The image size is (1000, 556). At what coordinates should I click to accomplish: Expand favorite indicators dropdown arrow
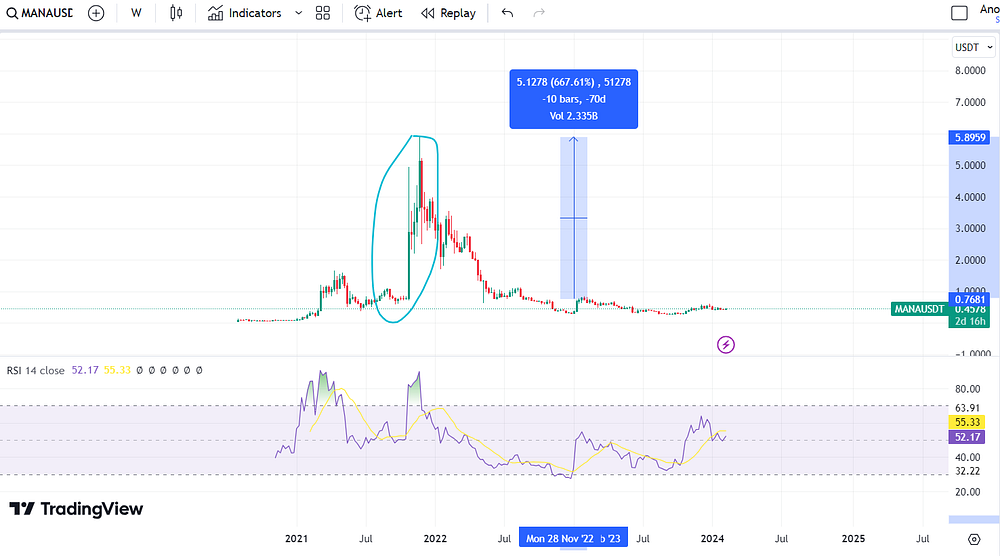[298, 13]
